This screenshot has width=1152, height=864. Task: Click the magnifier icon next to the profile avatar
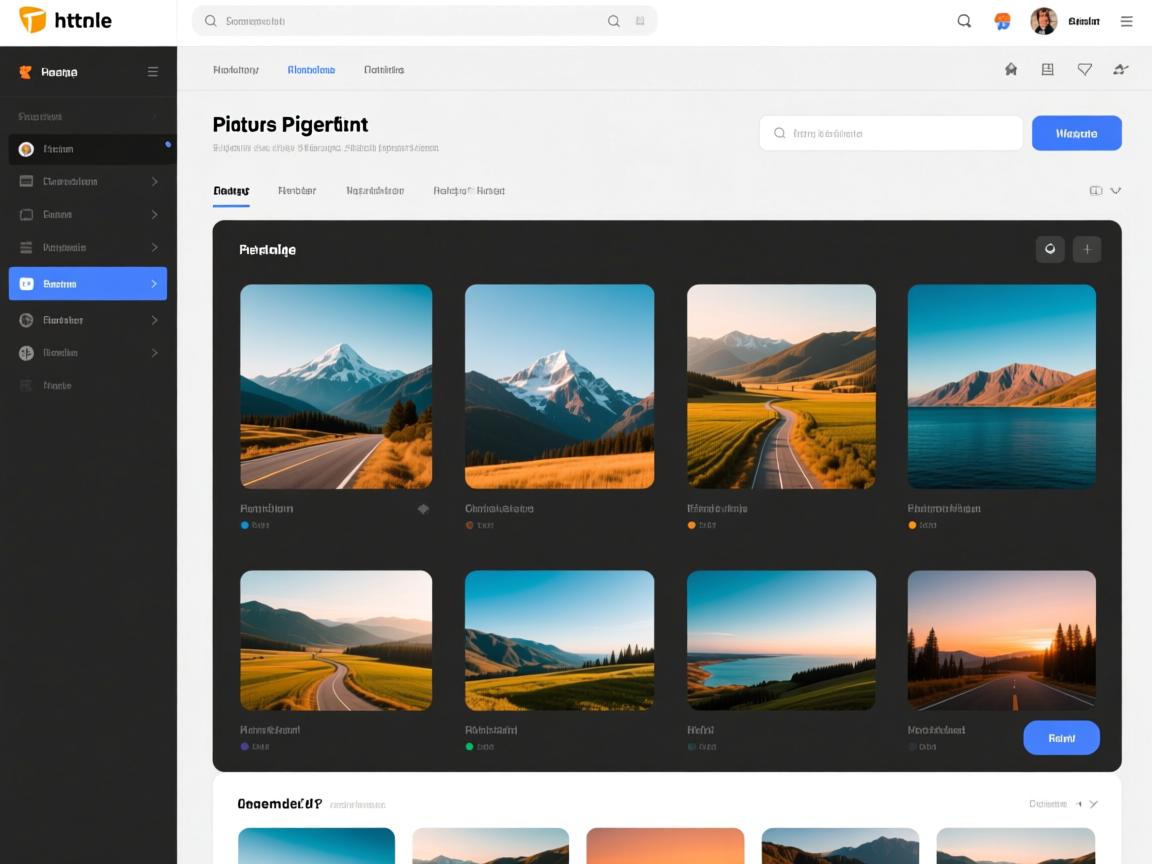point(964,21)
